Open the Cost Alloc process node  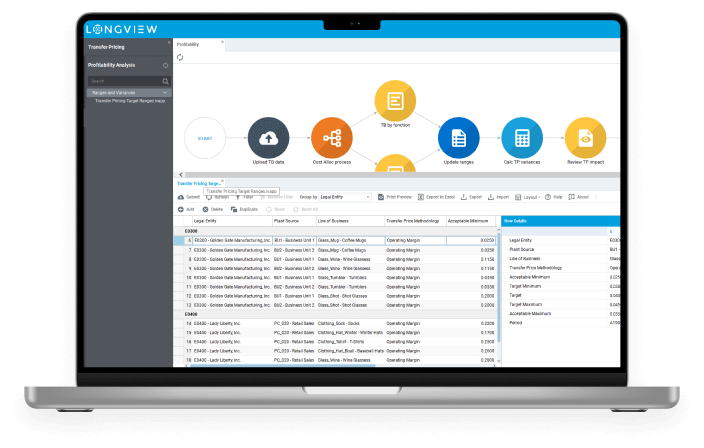(x=332, y=138)
